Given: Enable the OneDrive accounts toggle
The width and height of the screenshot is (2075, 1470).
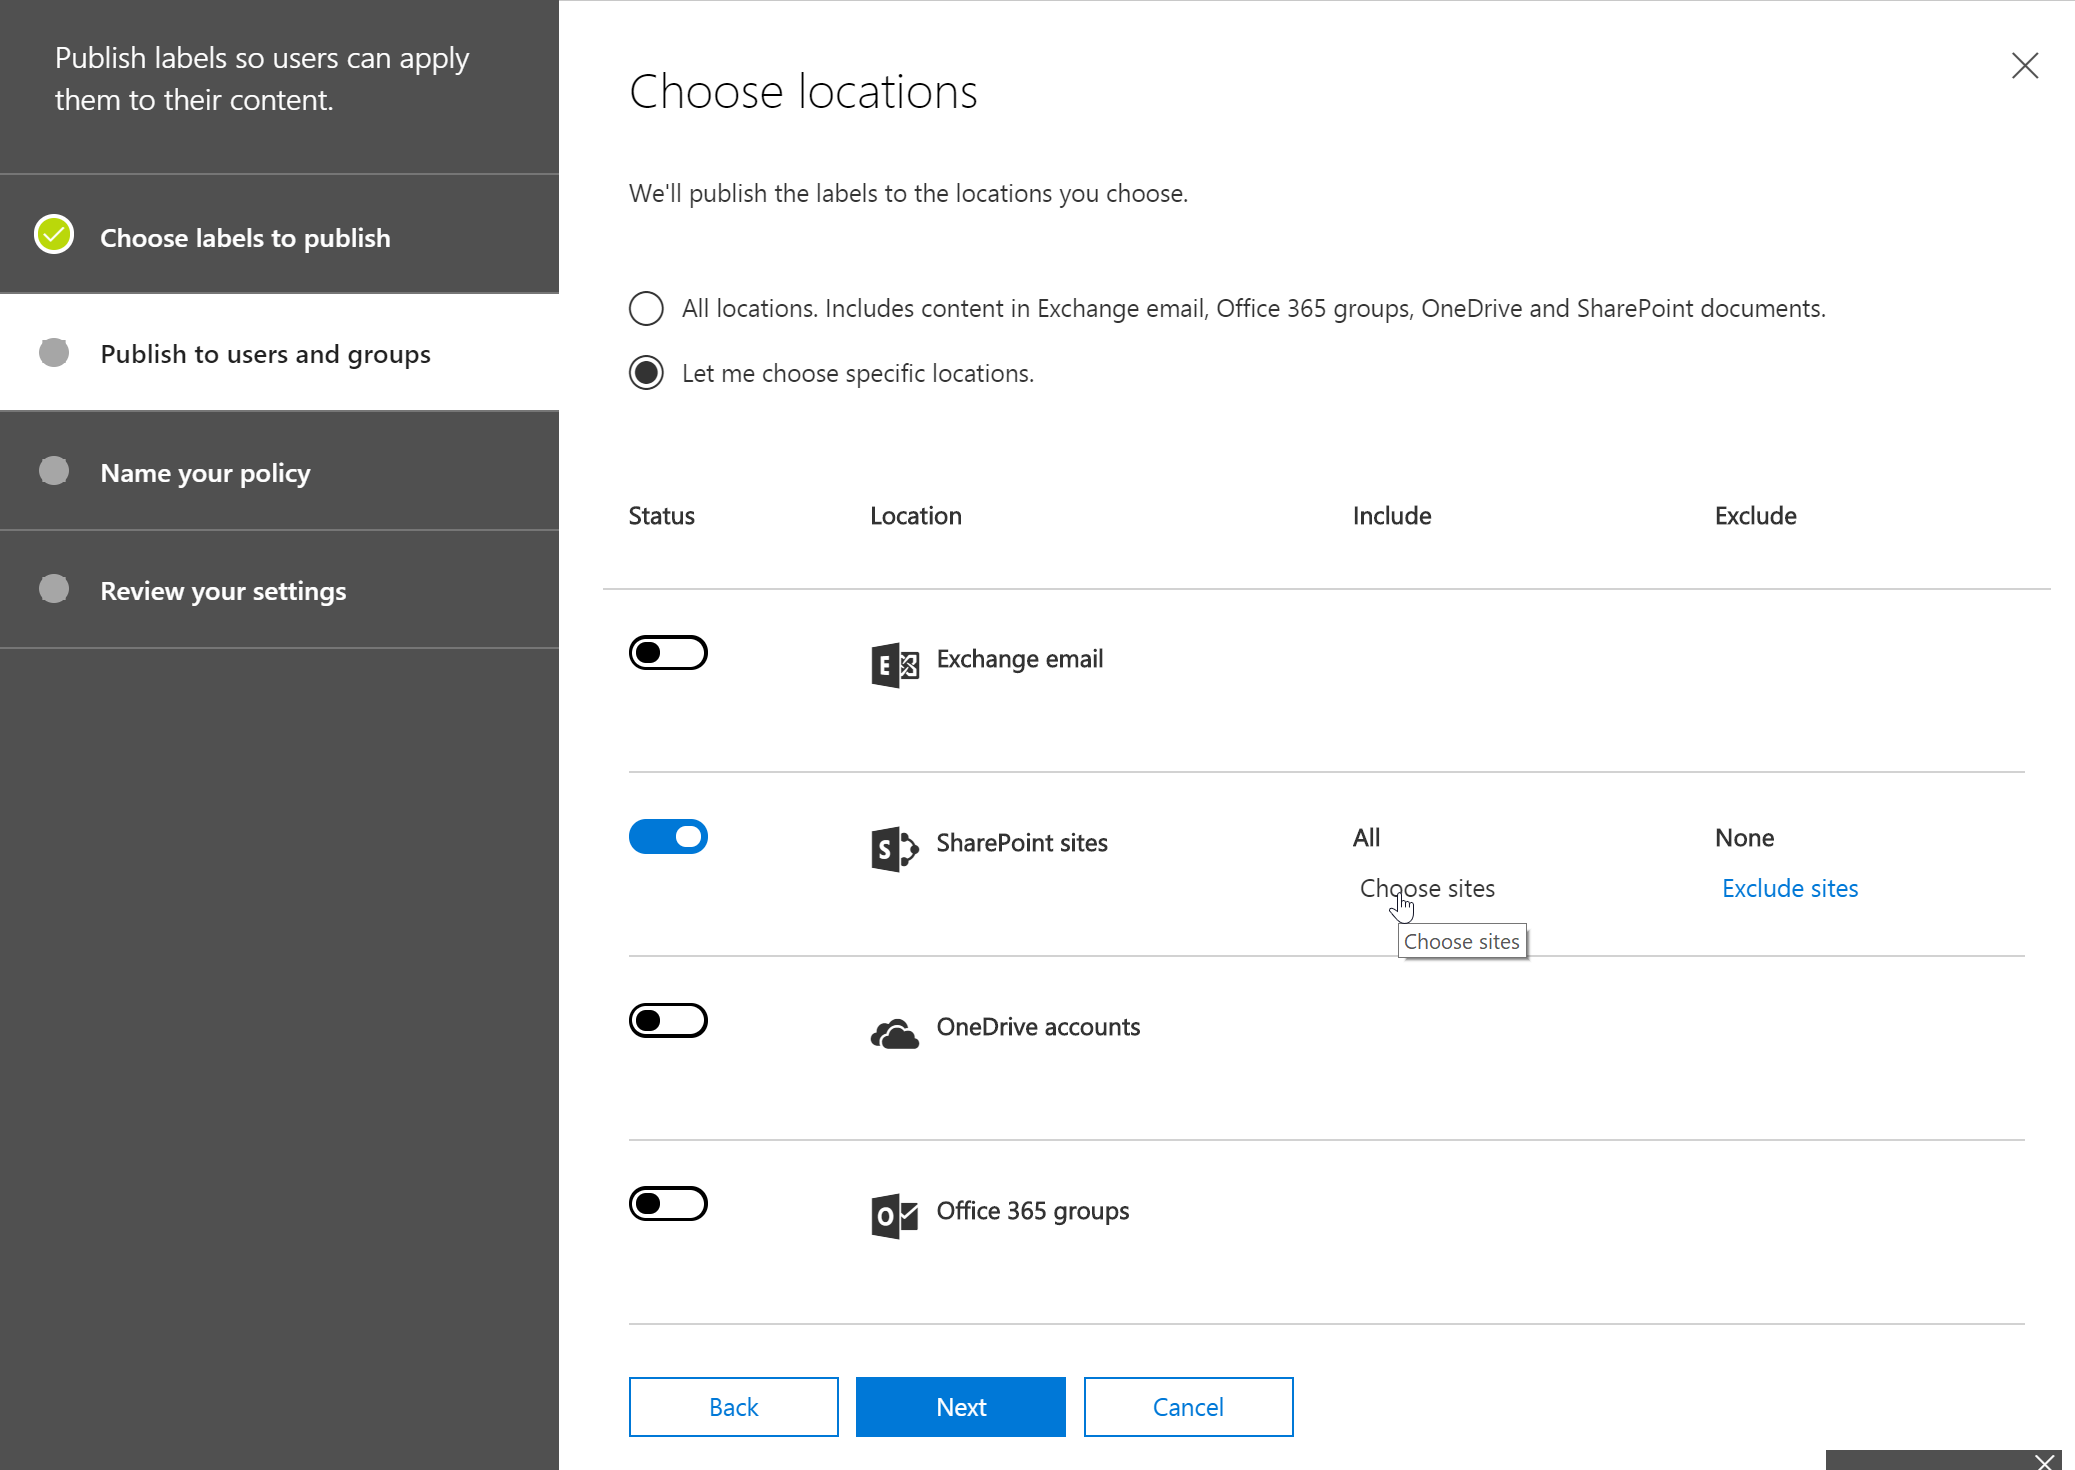Looking at the screenshot, I should (668, 1021).
